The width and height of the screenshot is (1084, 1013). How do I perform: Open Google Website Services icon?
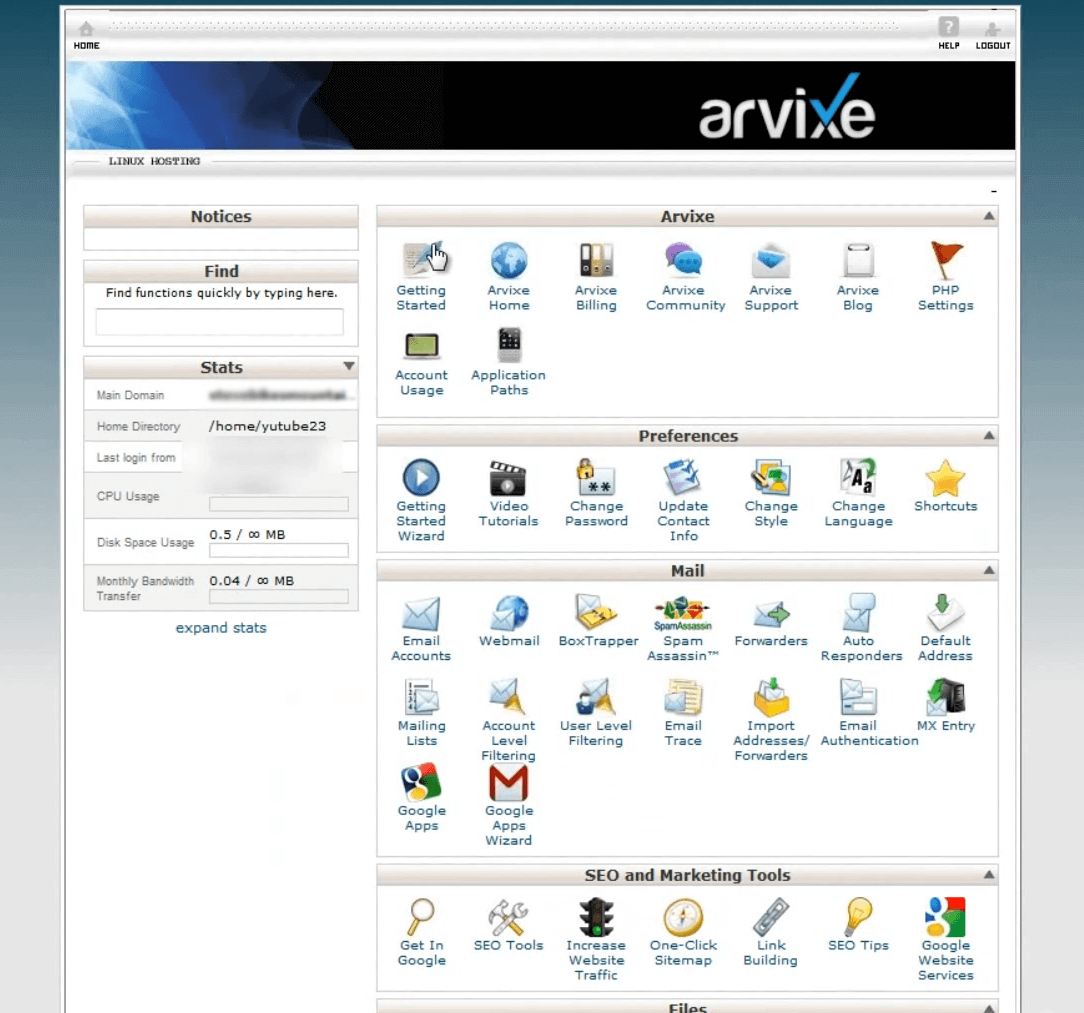(945, 917)
